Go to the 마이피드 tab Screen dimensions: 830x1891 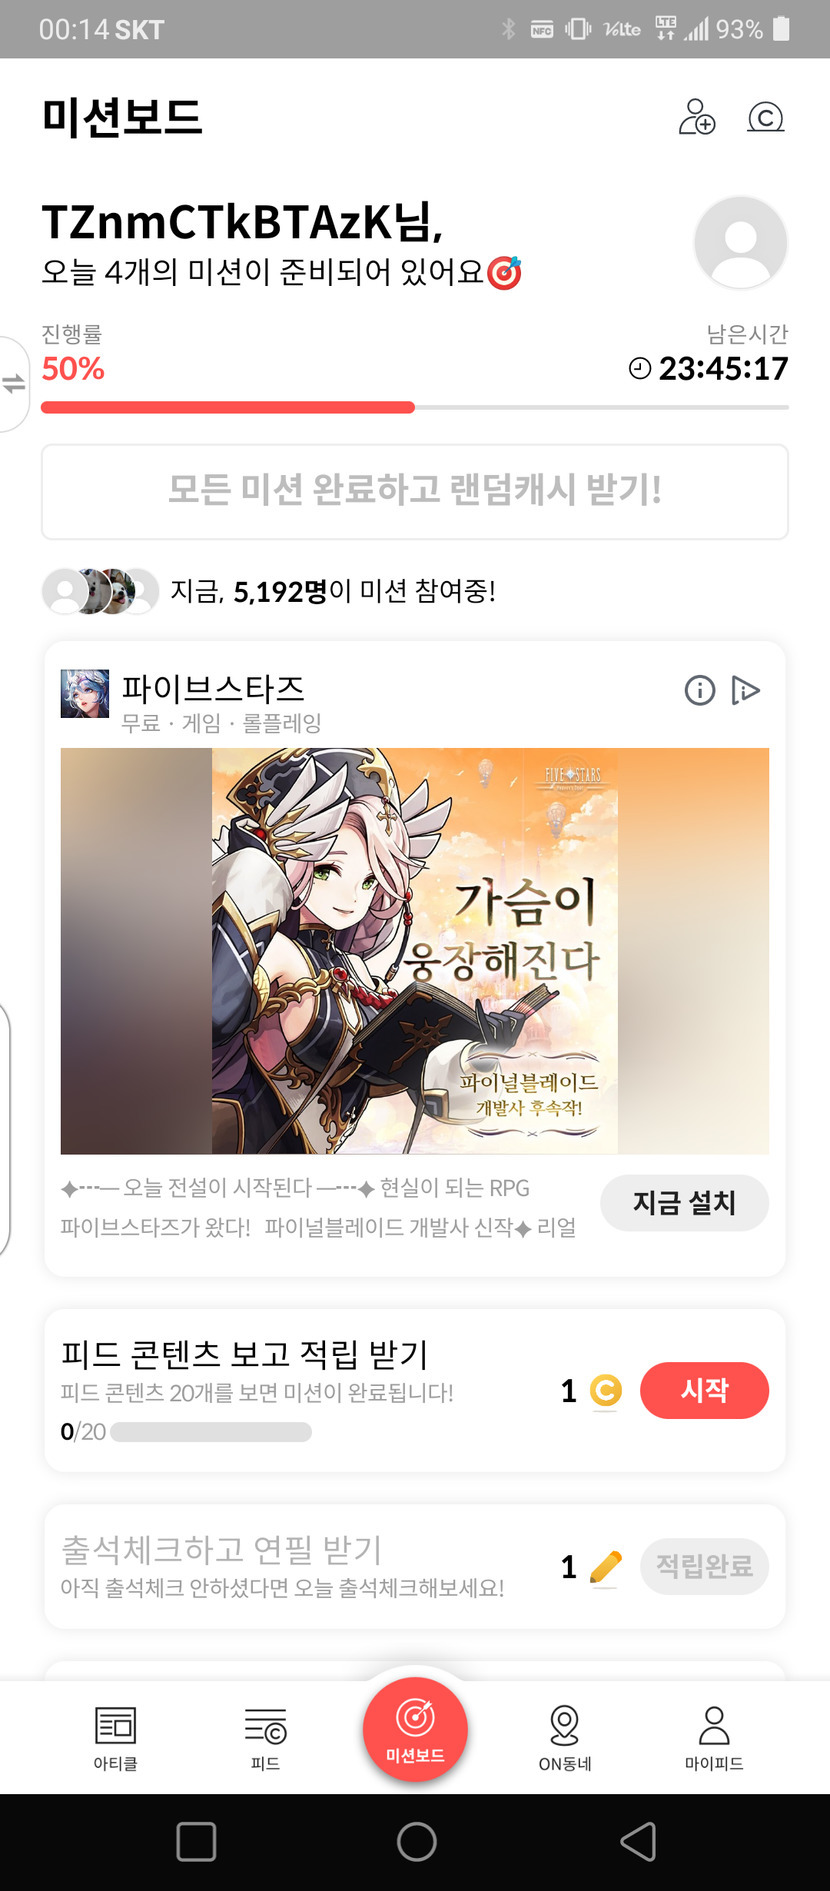coord(714,1738)
